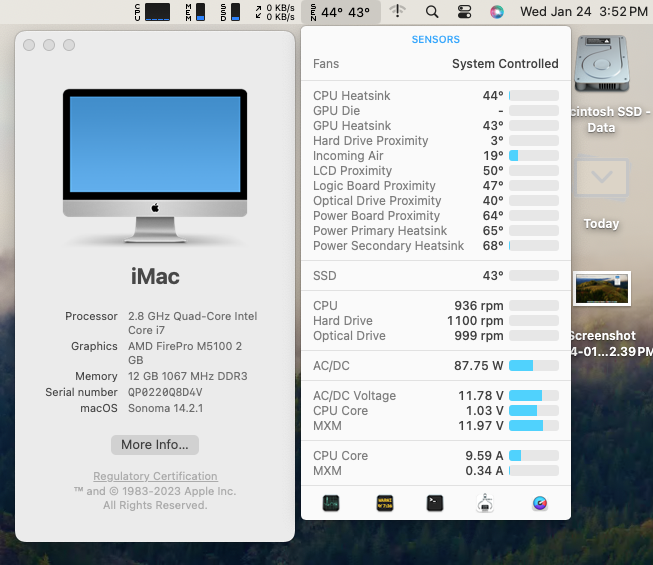Click the Wi-Fi warning icon in the menu bar
The image size is (653, 565).
pos(397,11)
